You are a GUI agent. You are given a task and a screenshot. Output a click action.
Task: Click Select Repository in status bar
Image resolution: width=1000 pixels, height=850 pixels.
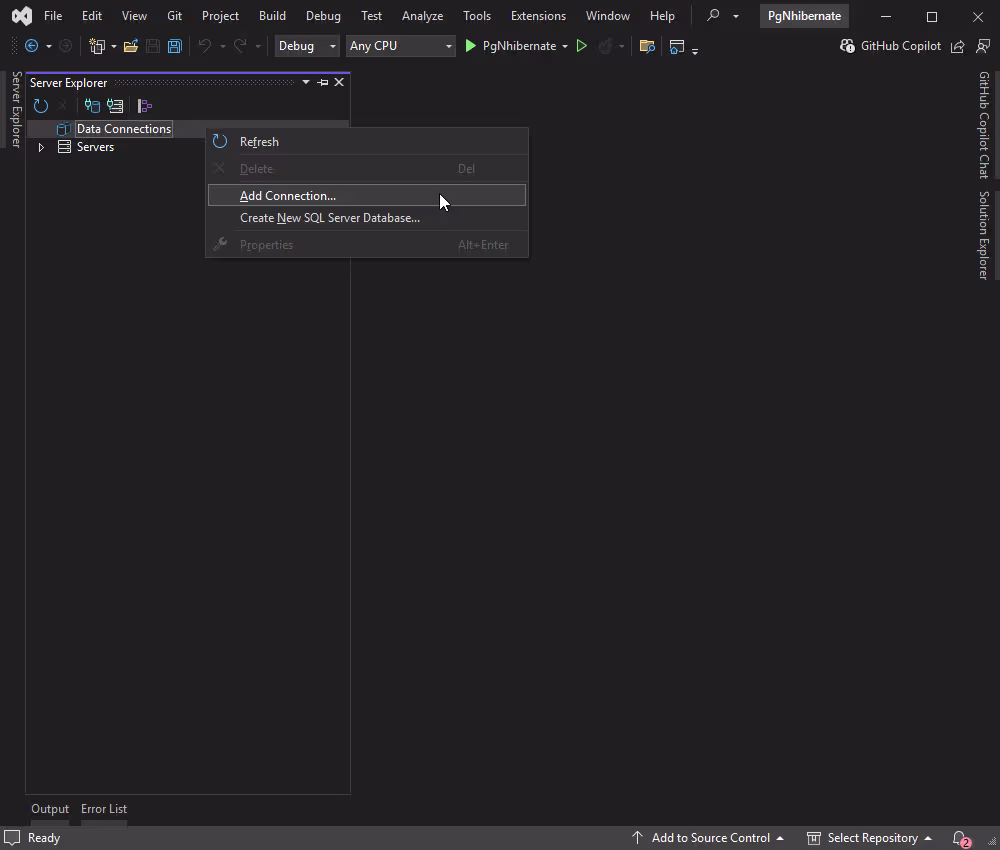click(x=871, y=838)
